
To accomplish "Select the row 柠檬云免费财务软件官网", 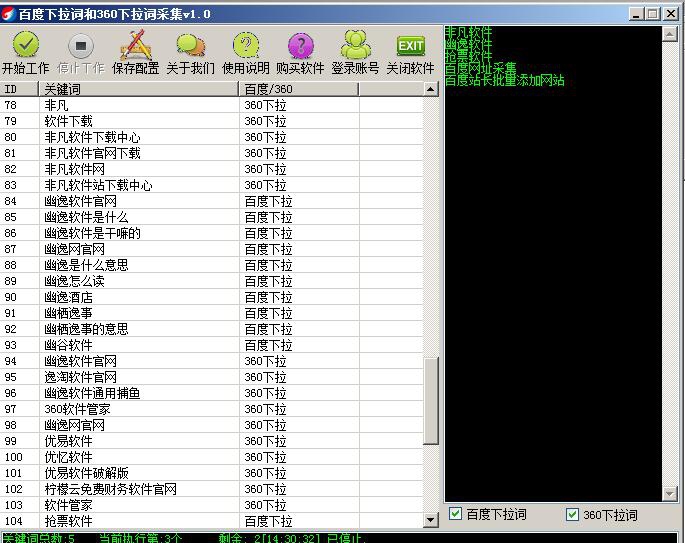I will [211, 489].
